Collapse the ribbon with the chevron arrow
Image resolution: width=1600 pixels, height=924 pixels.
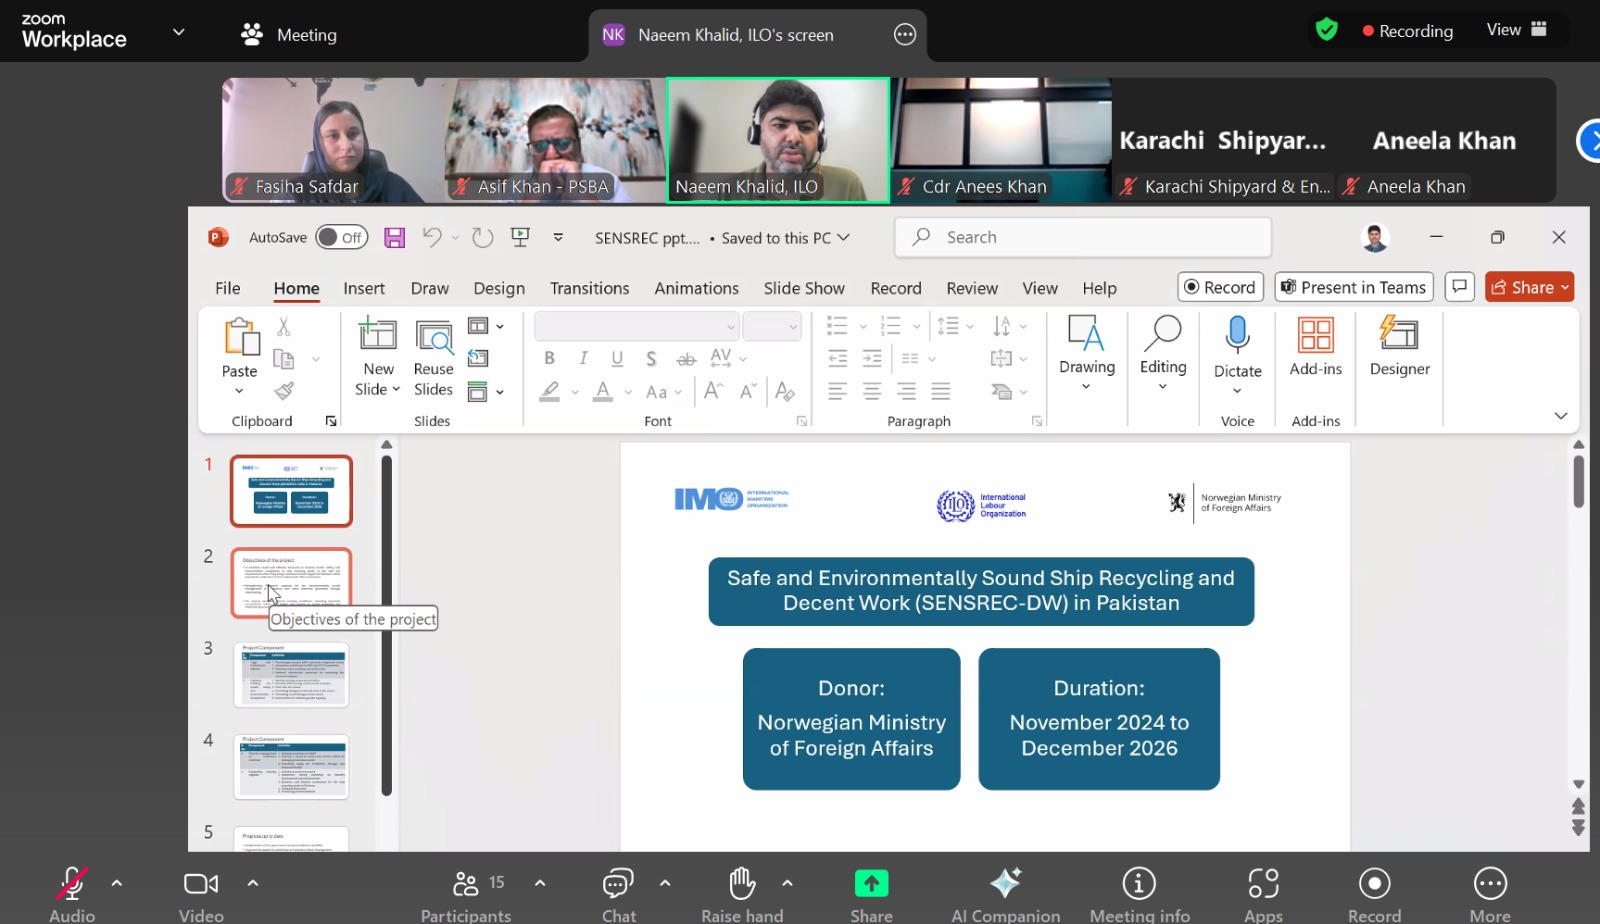(1561, 416)
